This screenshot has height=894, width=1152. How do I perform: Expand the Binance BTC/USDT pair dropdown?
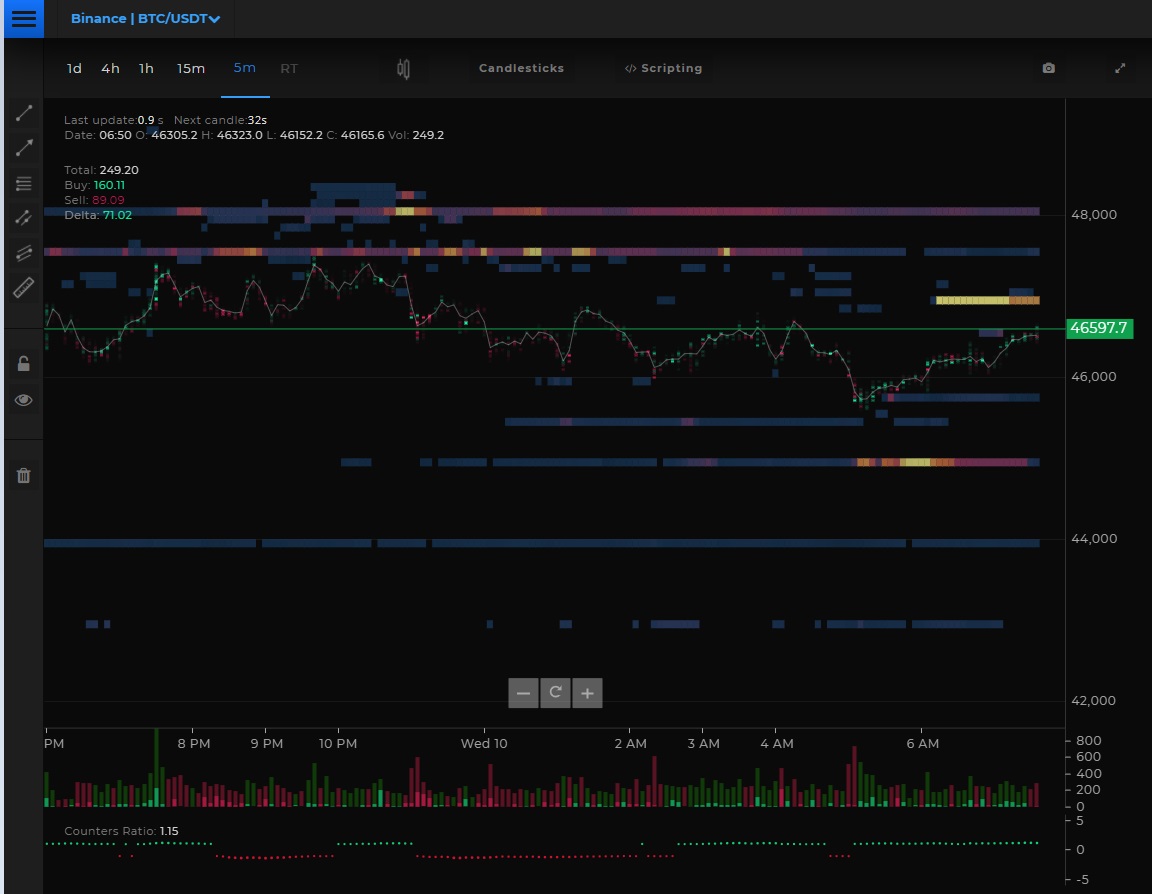pyautogui.click(x=145, y=18)
